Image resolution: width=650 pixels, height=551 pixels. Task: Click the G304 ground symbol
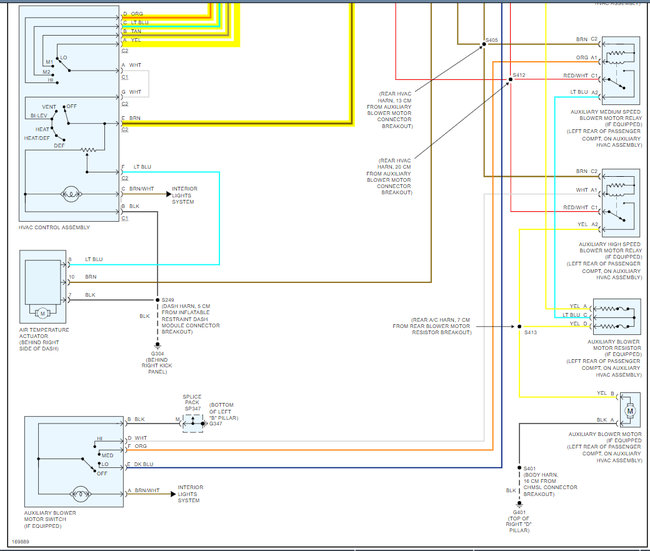pos(158,345)
